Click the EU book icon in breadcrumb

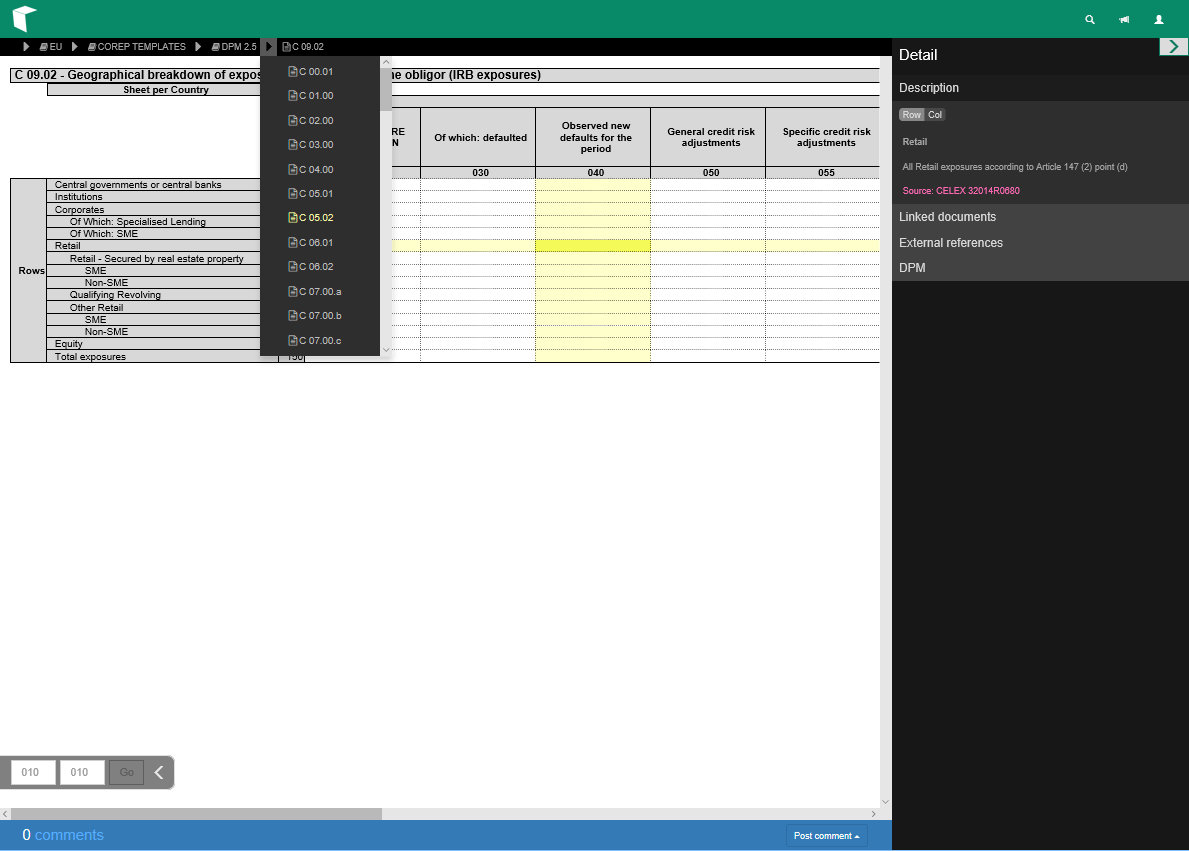(44, 47)
